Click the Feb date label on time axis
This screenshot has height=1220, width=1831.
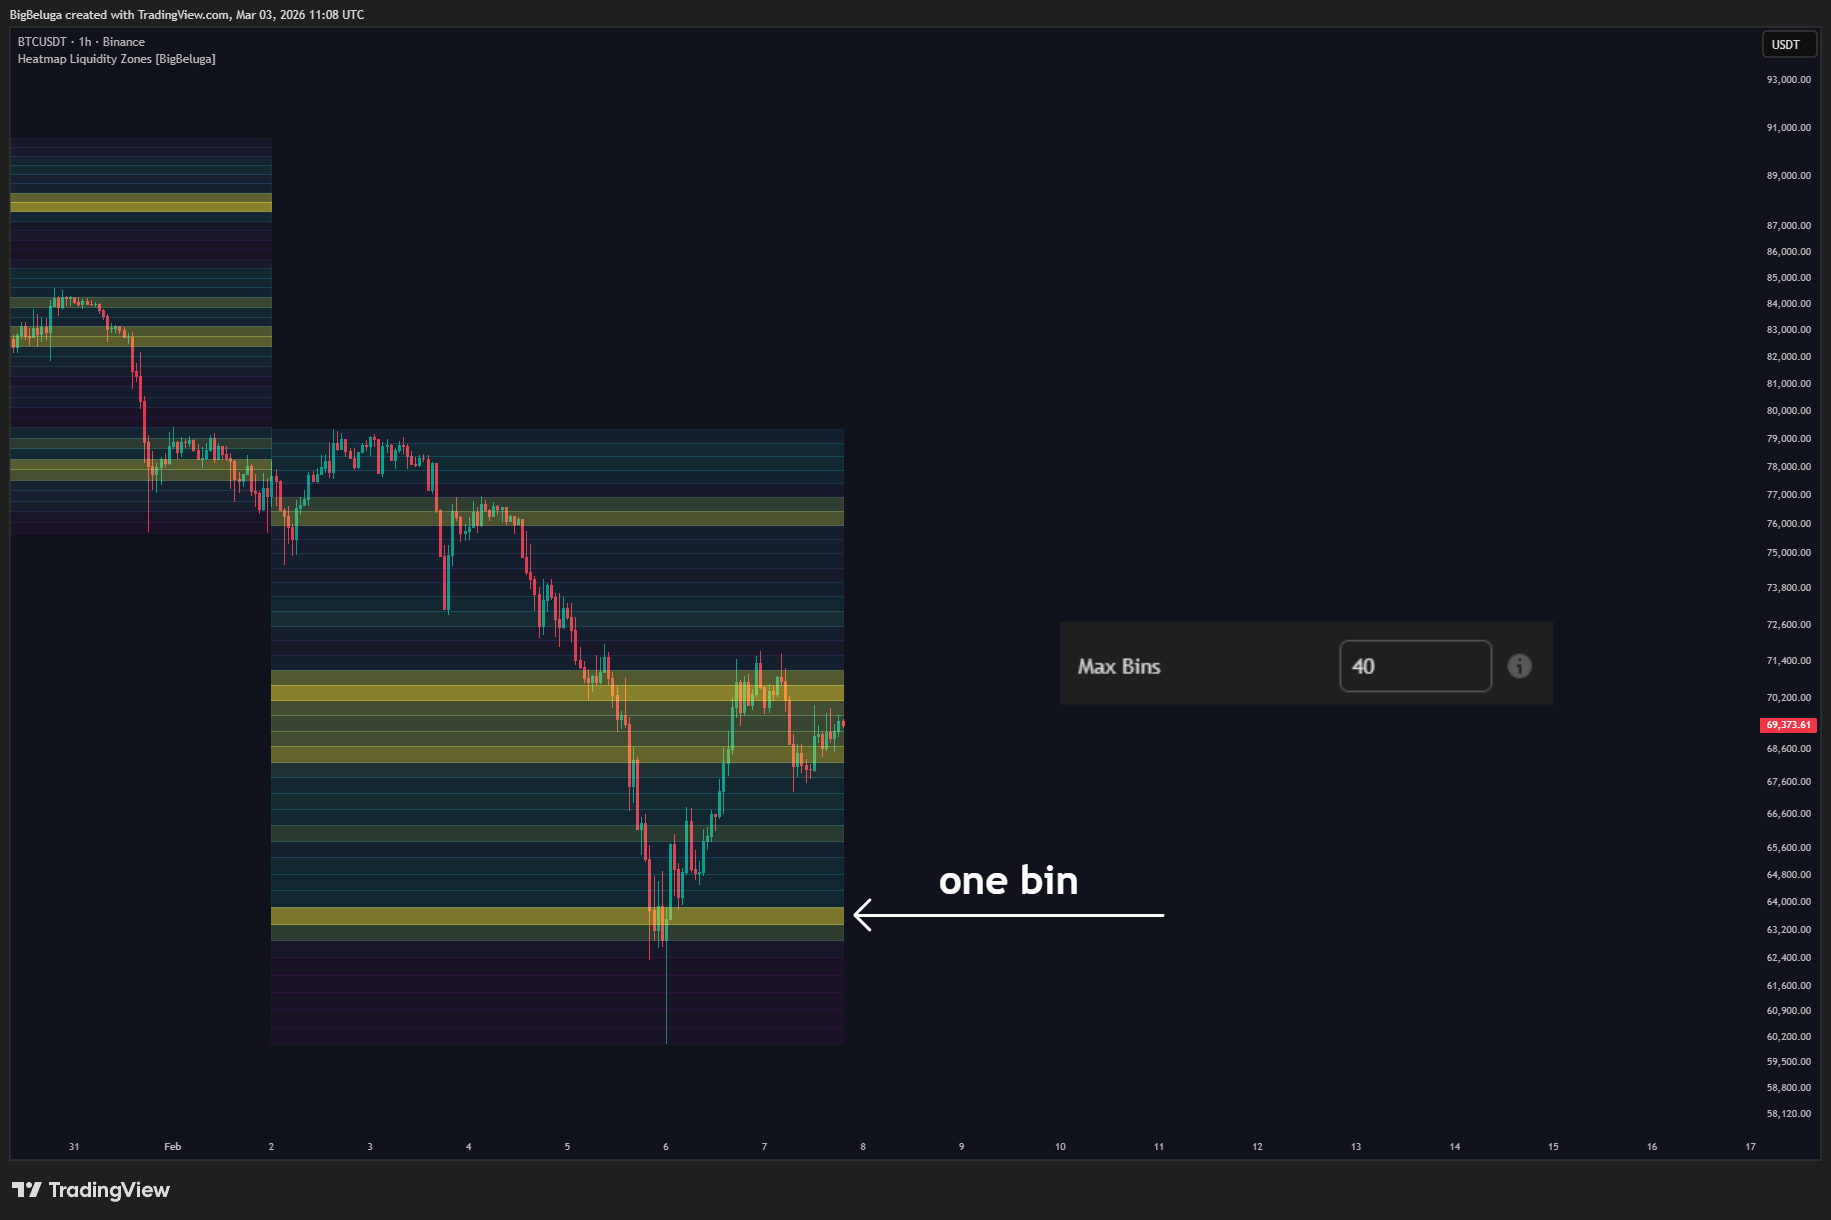[x=173, y=1146]
